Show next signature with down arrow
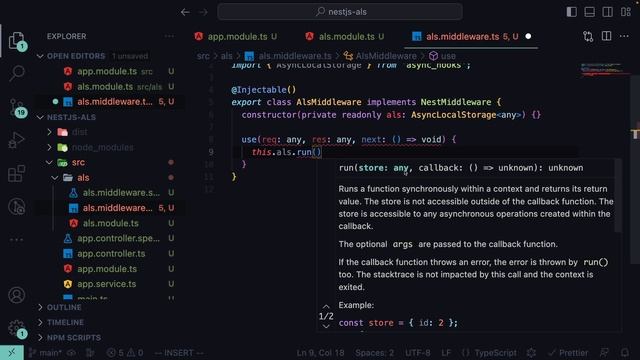This screenshot has height=360, width=640. [326, 326]
